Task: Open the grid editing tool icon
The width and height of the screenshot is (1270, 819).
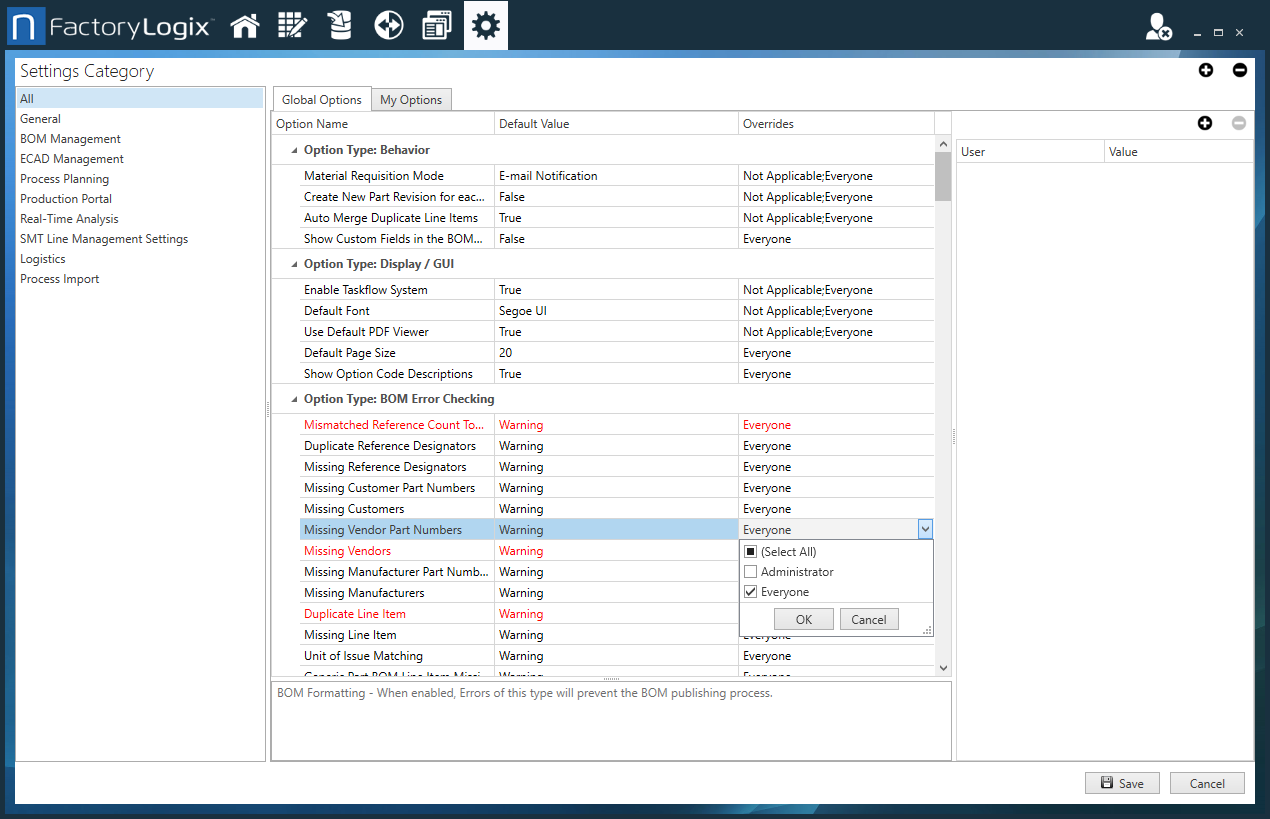Action: click(292, 25)
